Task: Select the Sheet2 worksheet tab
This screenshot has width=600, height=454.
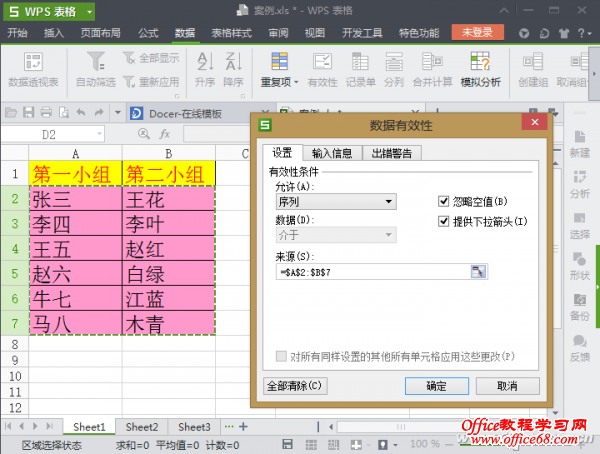Action: point(142,426)
